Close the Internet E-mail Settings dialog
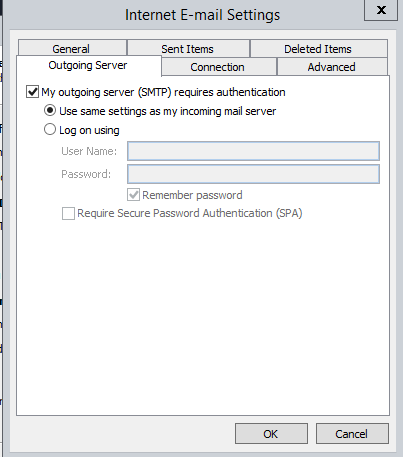 pos(381,10)
